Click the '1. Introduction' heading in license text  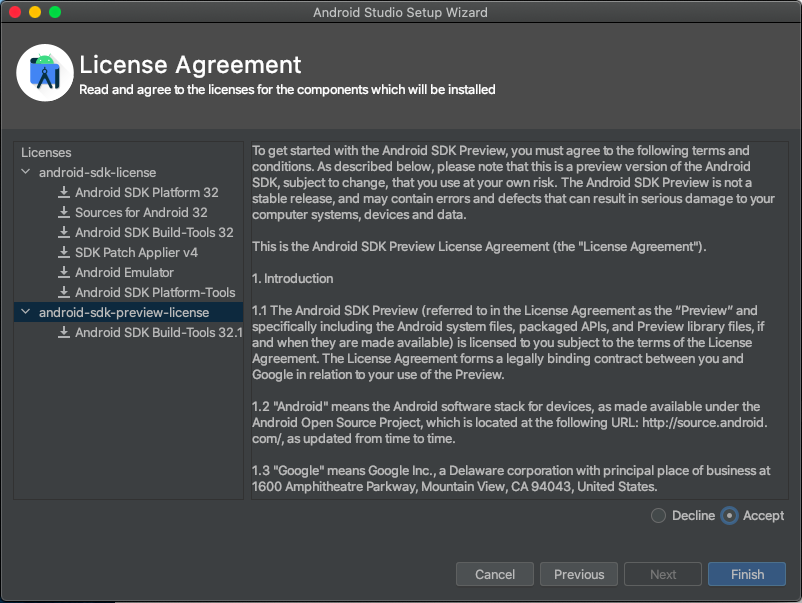pos(293,278)
